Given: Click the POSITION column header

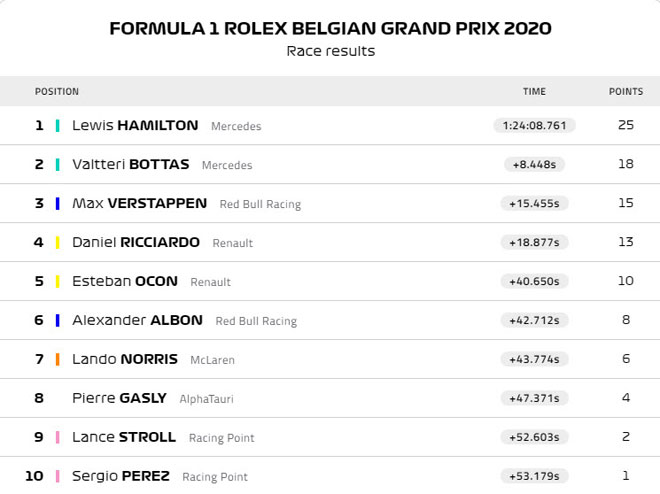Looking at the screenshot, I should point(56,91).
